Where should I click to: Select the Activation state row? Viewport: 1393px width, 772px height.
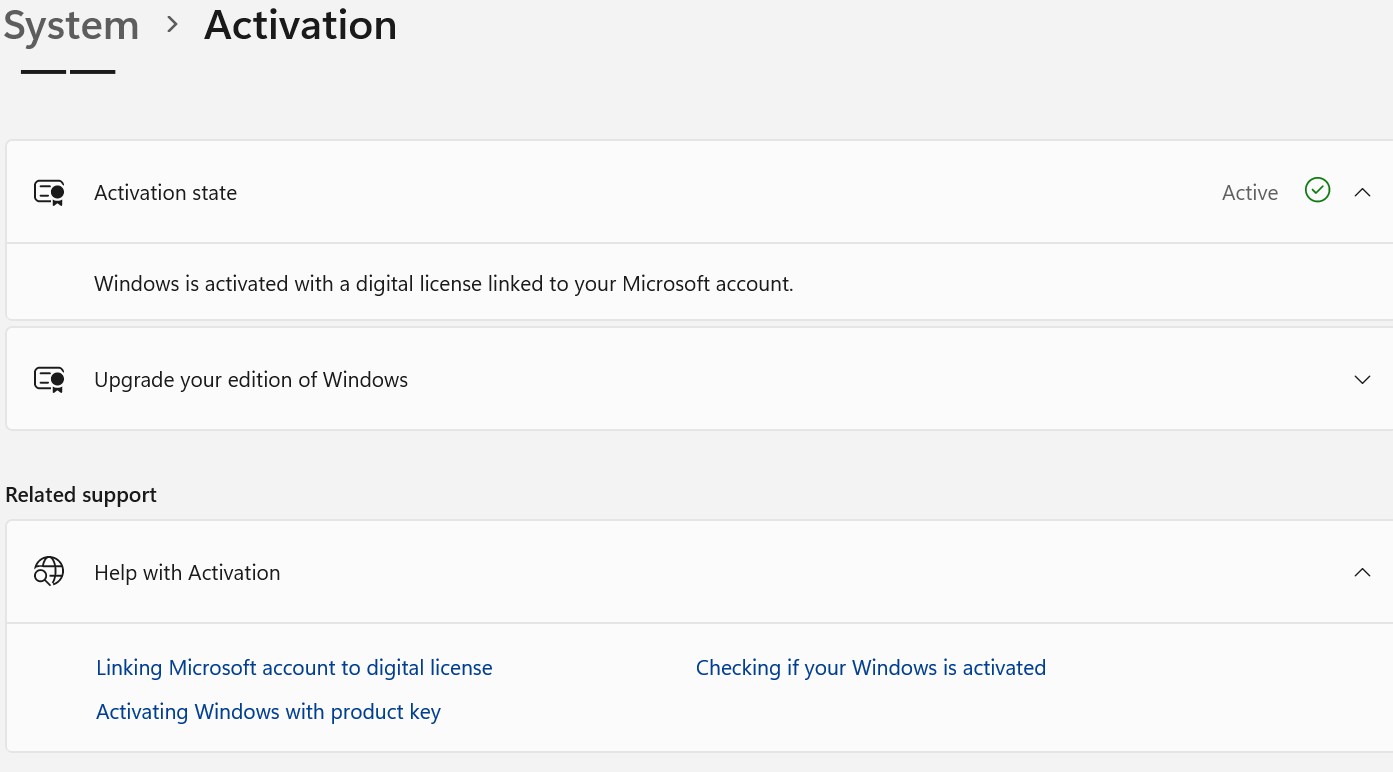[x=600, y=191]
